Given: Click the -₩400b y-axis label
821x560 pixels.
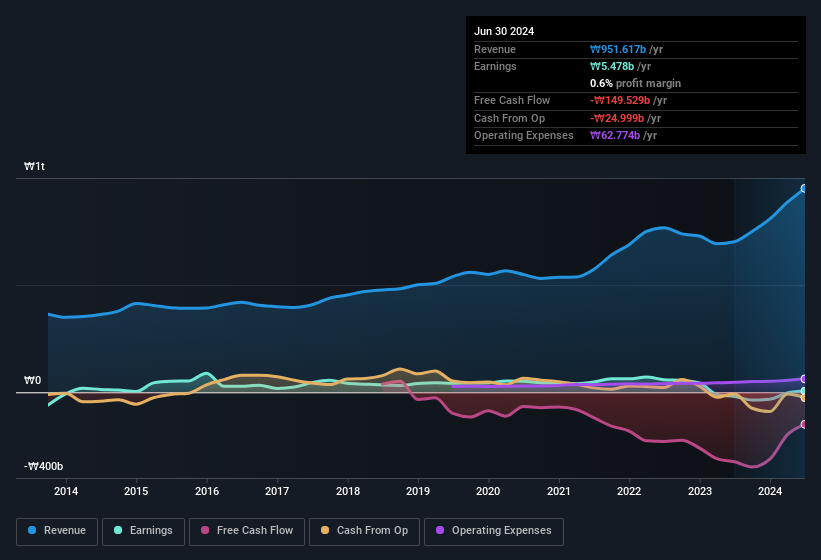Looking at the screenshot, I should coord(43,466).
